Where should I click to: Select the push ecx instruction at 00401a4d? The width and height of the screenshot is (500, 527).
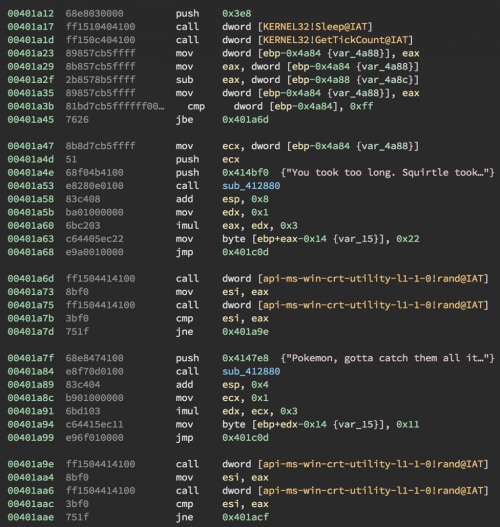[208, 159]
